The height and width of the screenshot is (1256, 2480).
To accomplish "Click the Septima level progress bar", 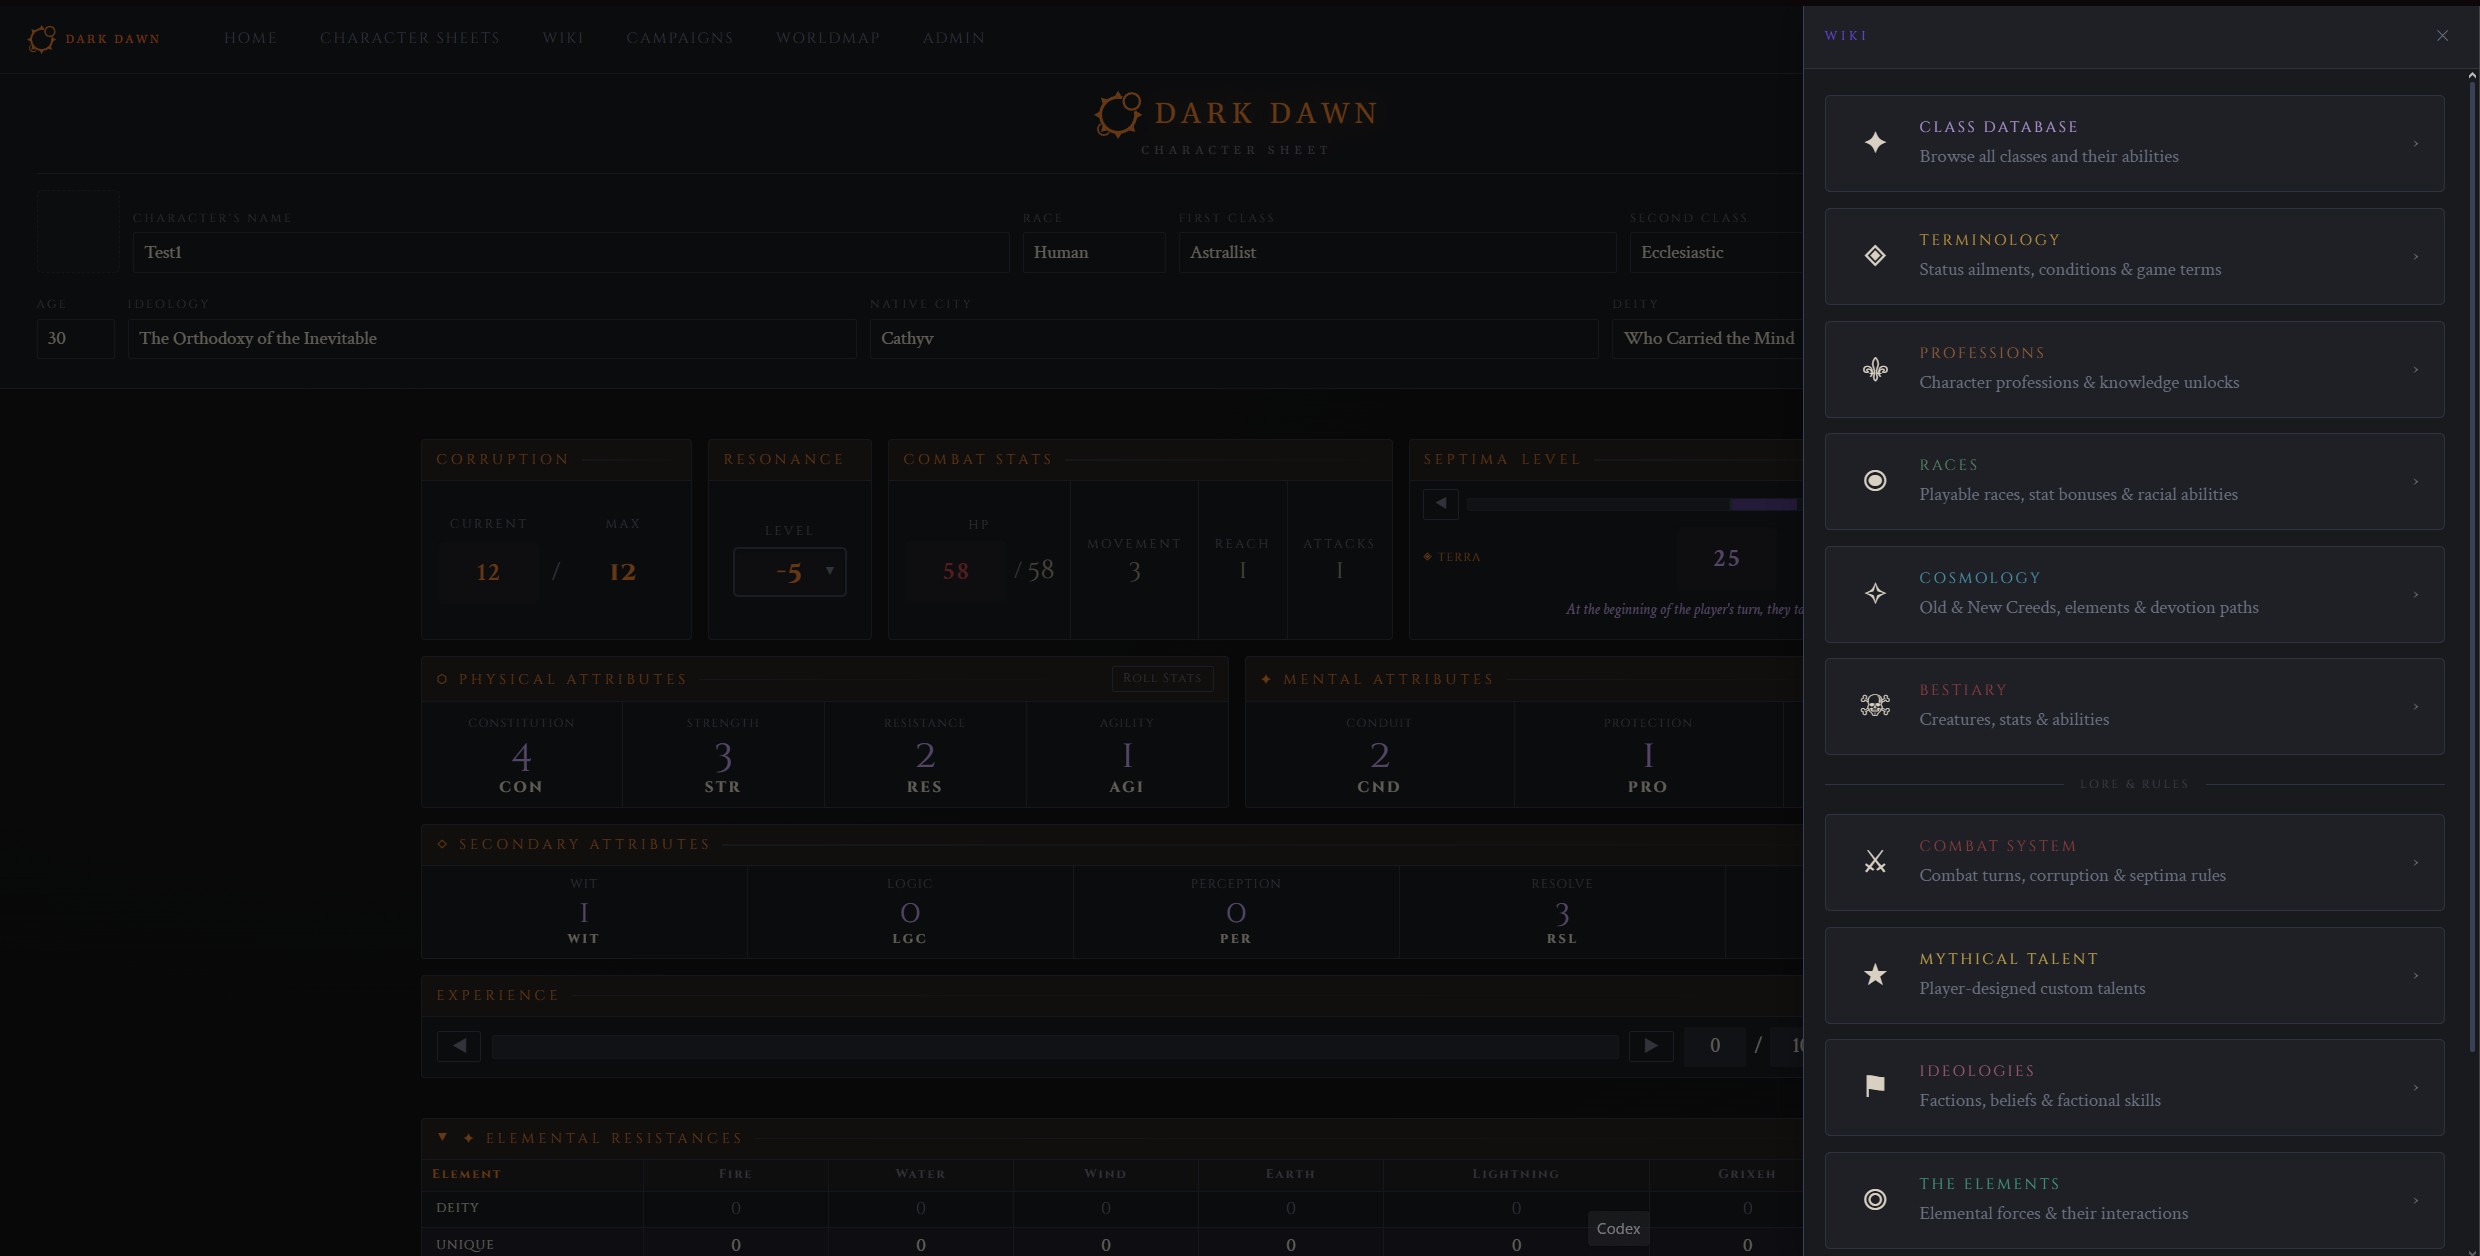I will coord(1632,504).
